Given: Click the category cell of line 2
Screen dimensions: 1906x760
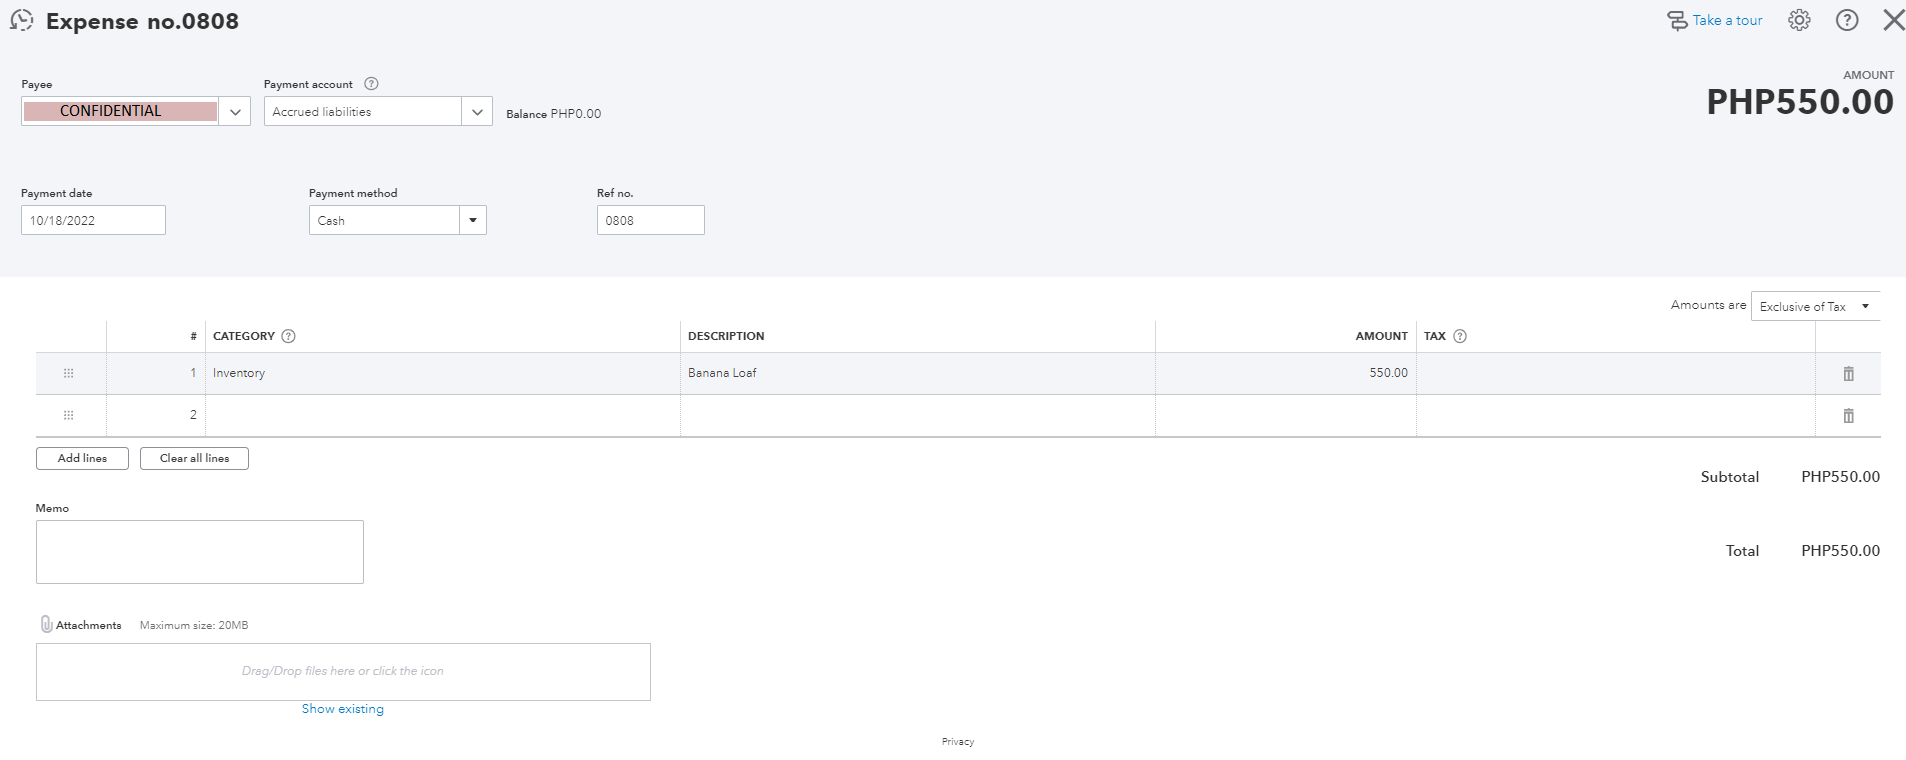Looking at the screenshot, I should pyautogui.click(x=443, y=415).
